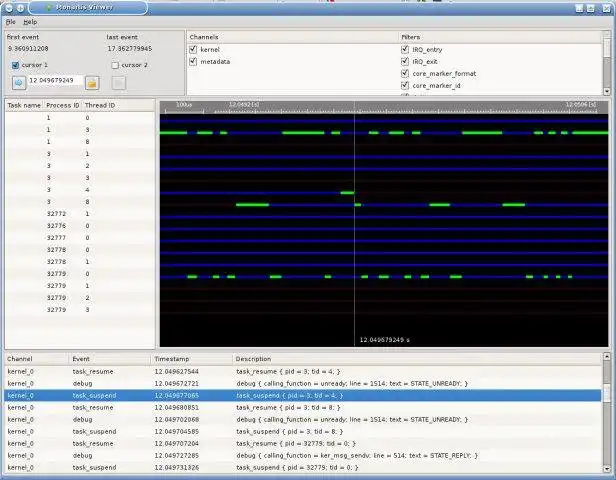Click the cursor 1 time input field
This screenshot has width=616, height=480.
point(55,81)
